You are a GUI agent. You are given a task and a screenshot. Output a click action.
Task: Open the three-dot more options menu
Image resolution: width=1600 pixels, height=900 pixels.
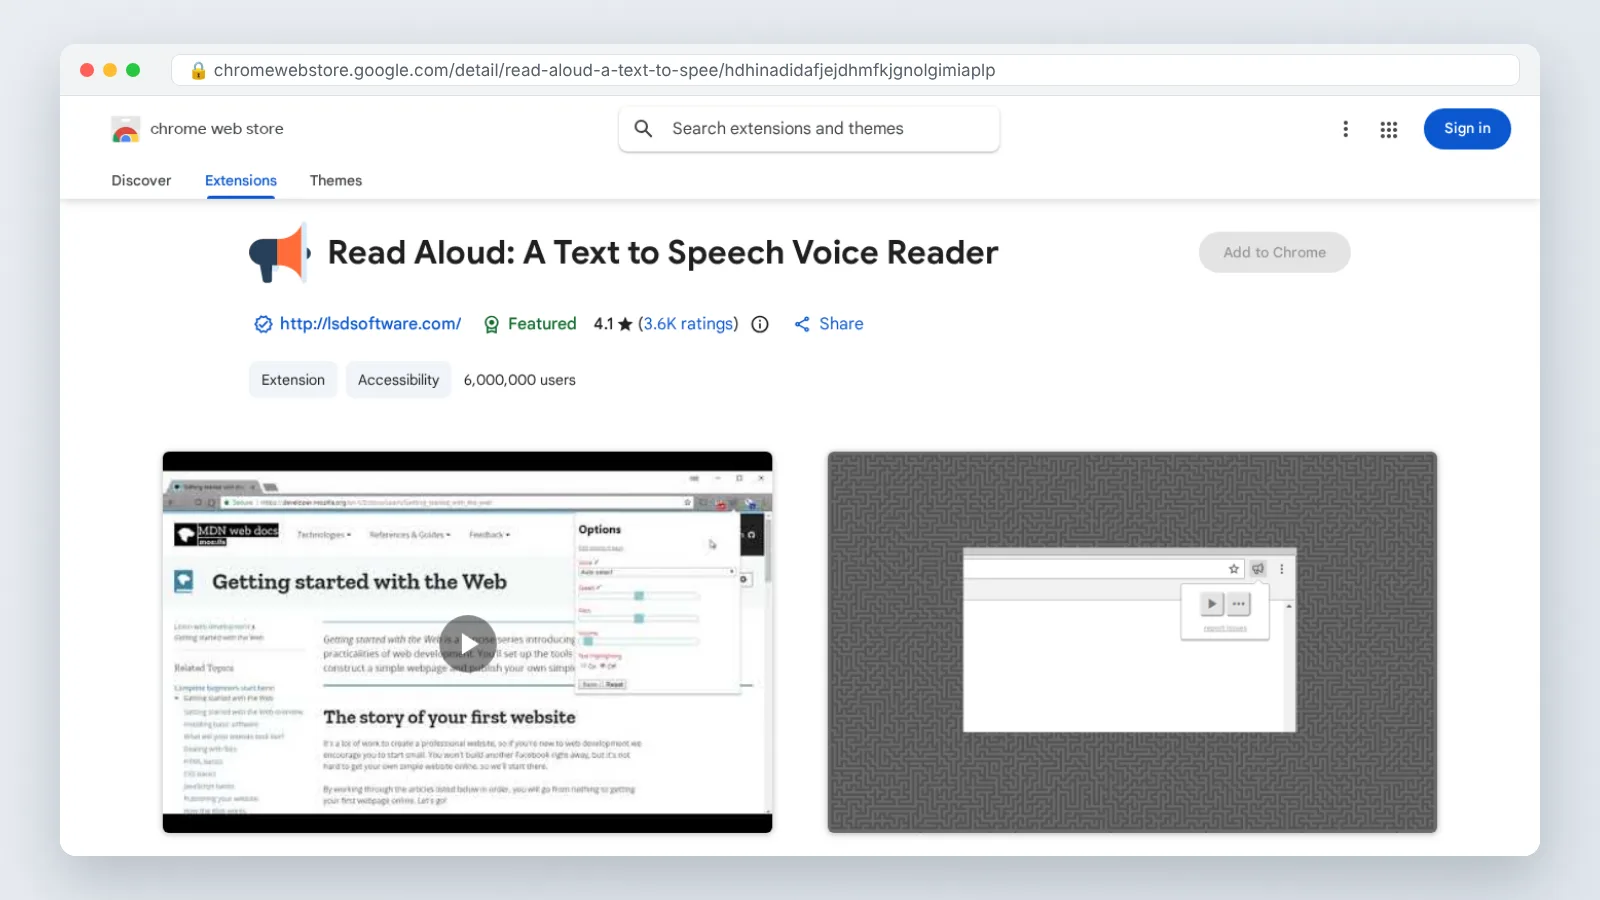[1345, 129]
